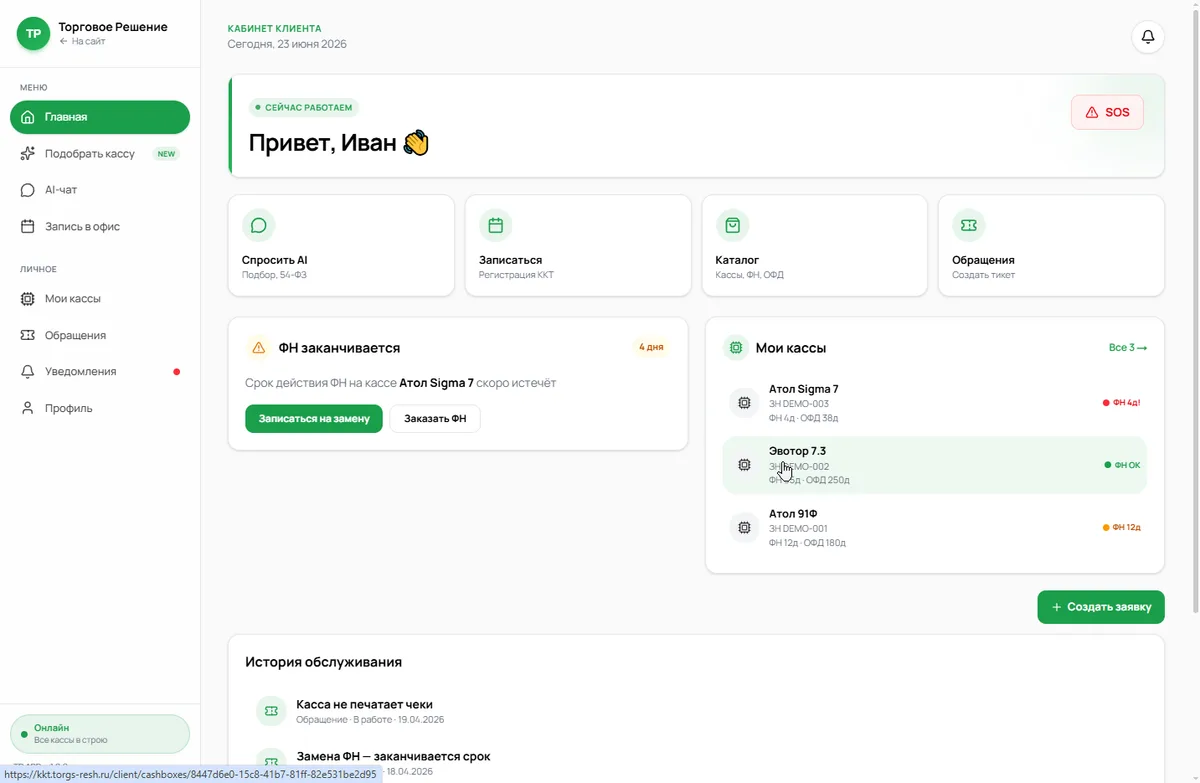Click the home icon beside Главная
1200x783 pixels.
[x=28, y=117]
